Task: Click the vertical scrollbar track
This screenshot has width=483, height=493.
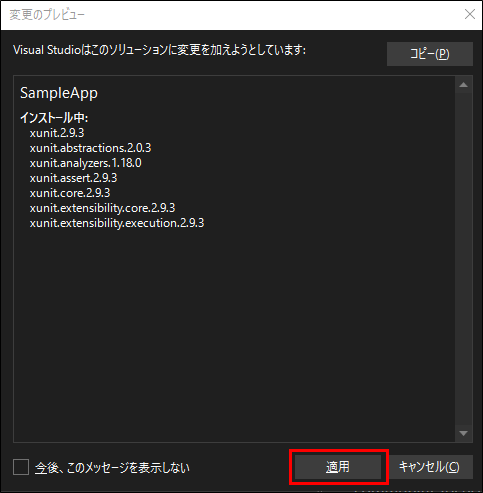Action: 463,259
